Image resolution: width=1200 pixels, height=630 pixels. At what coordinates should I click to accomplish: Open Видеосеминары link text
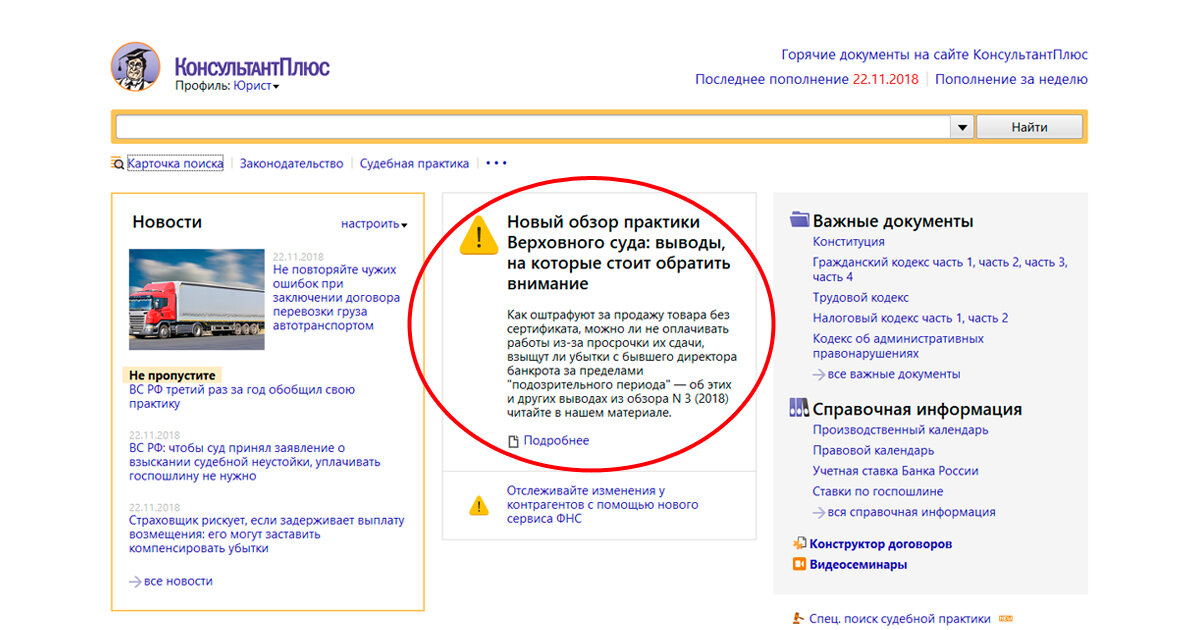859,564
